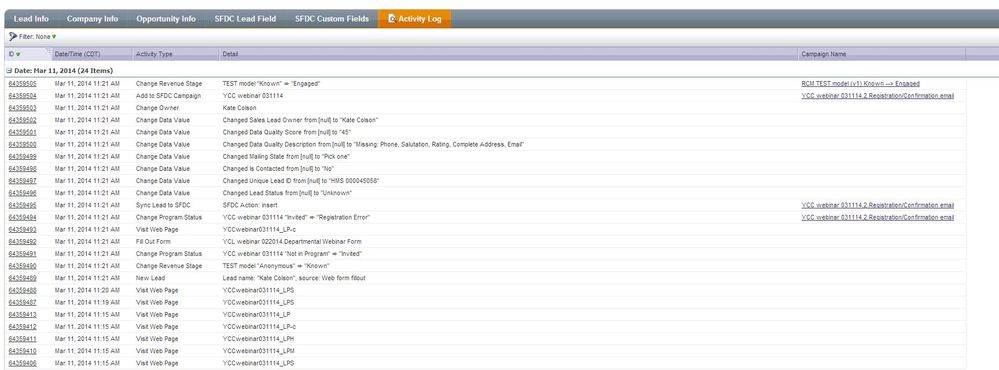The width and height of the screenshot is (999, 370).
Task: Open activity ID 64359489
Action: [x=22, y=278]
